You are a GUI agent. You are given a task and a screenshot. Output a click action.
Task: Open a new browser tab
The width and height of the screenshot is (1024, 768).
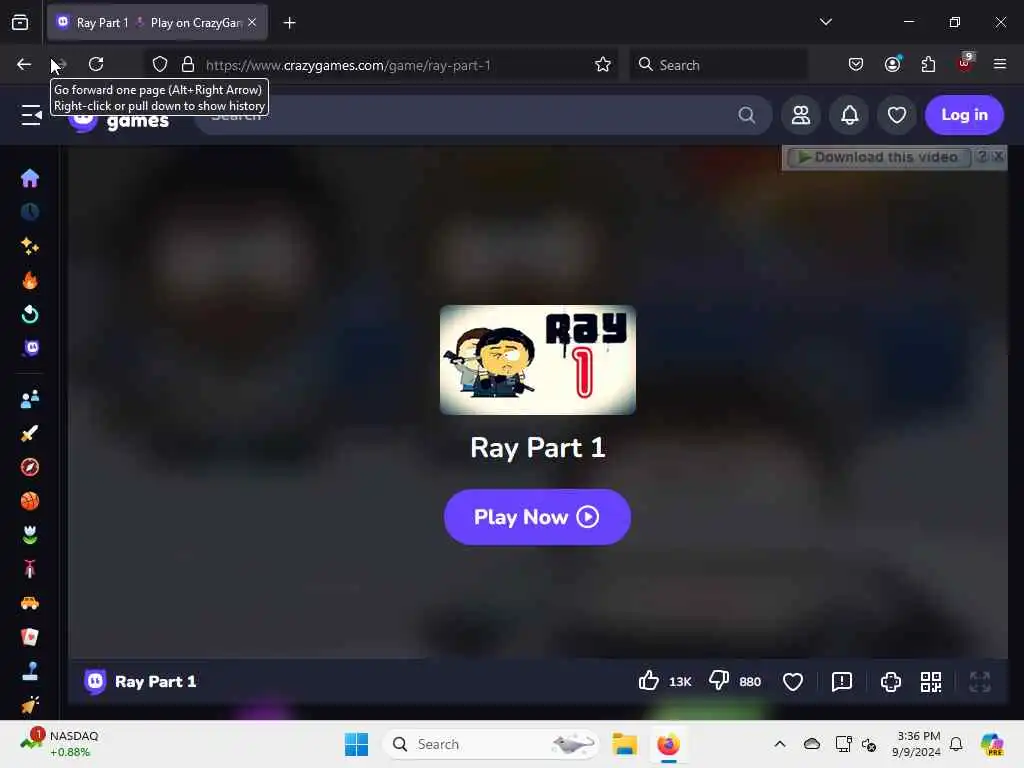tap(289, 23)
